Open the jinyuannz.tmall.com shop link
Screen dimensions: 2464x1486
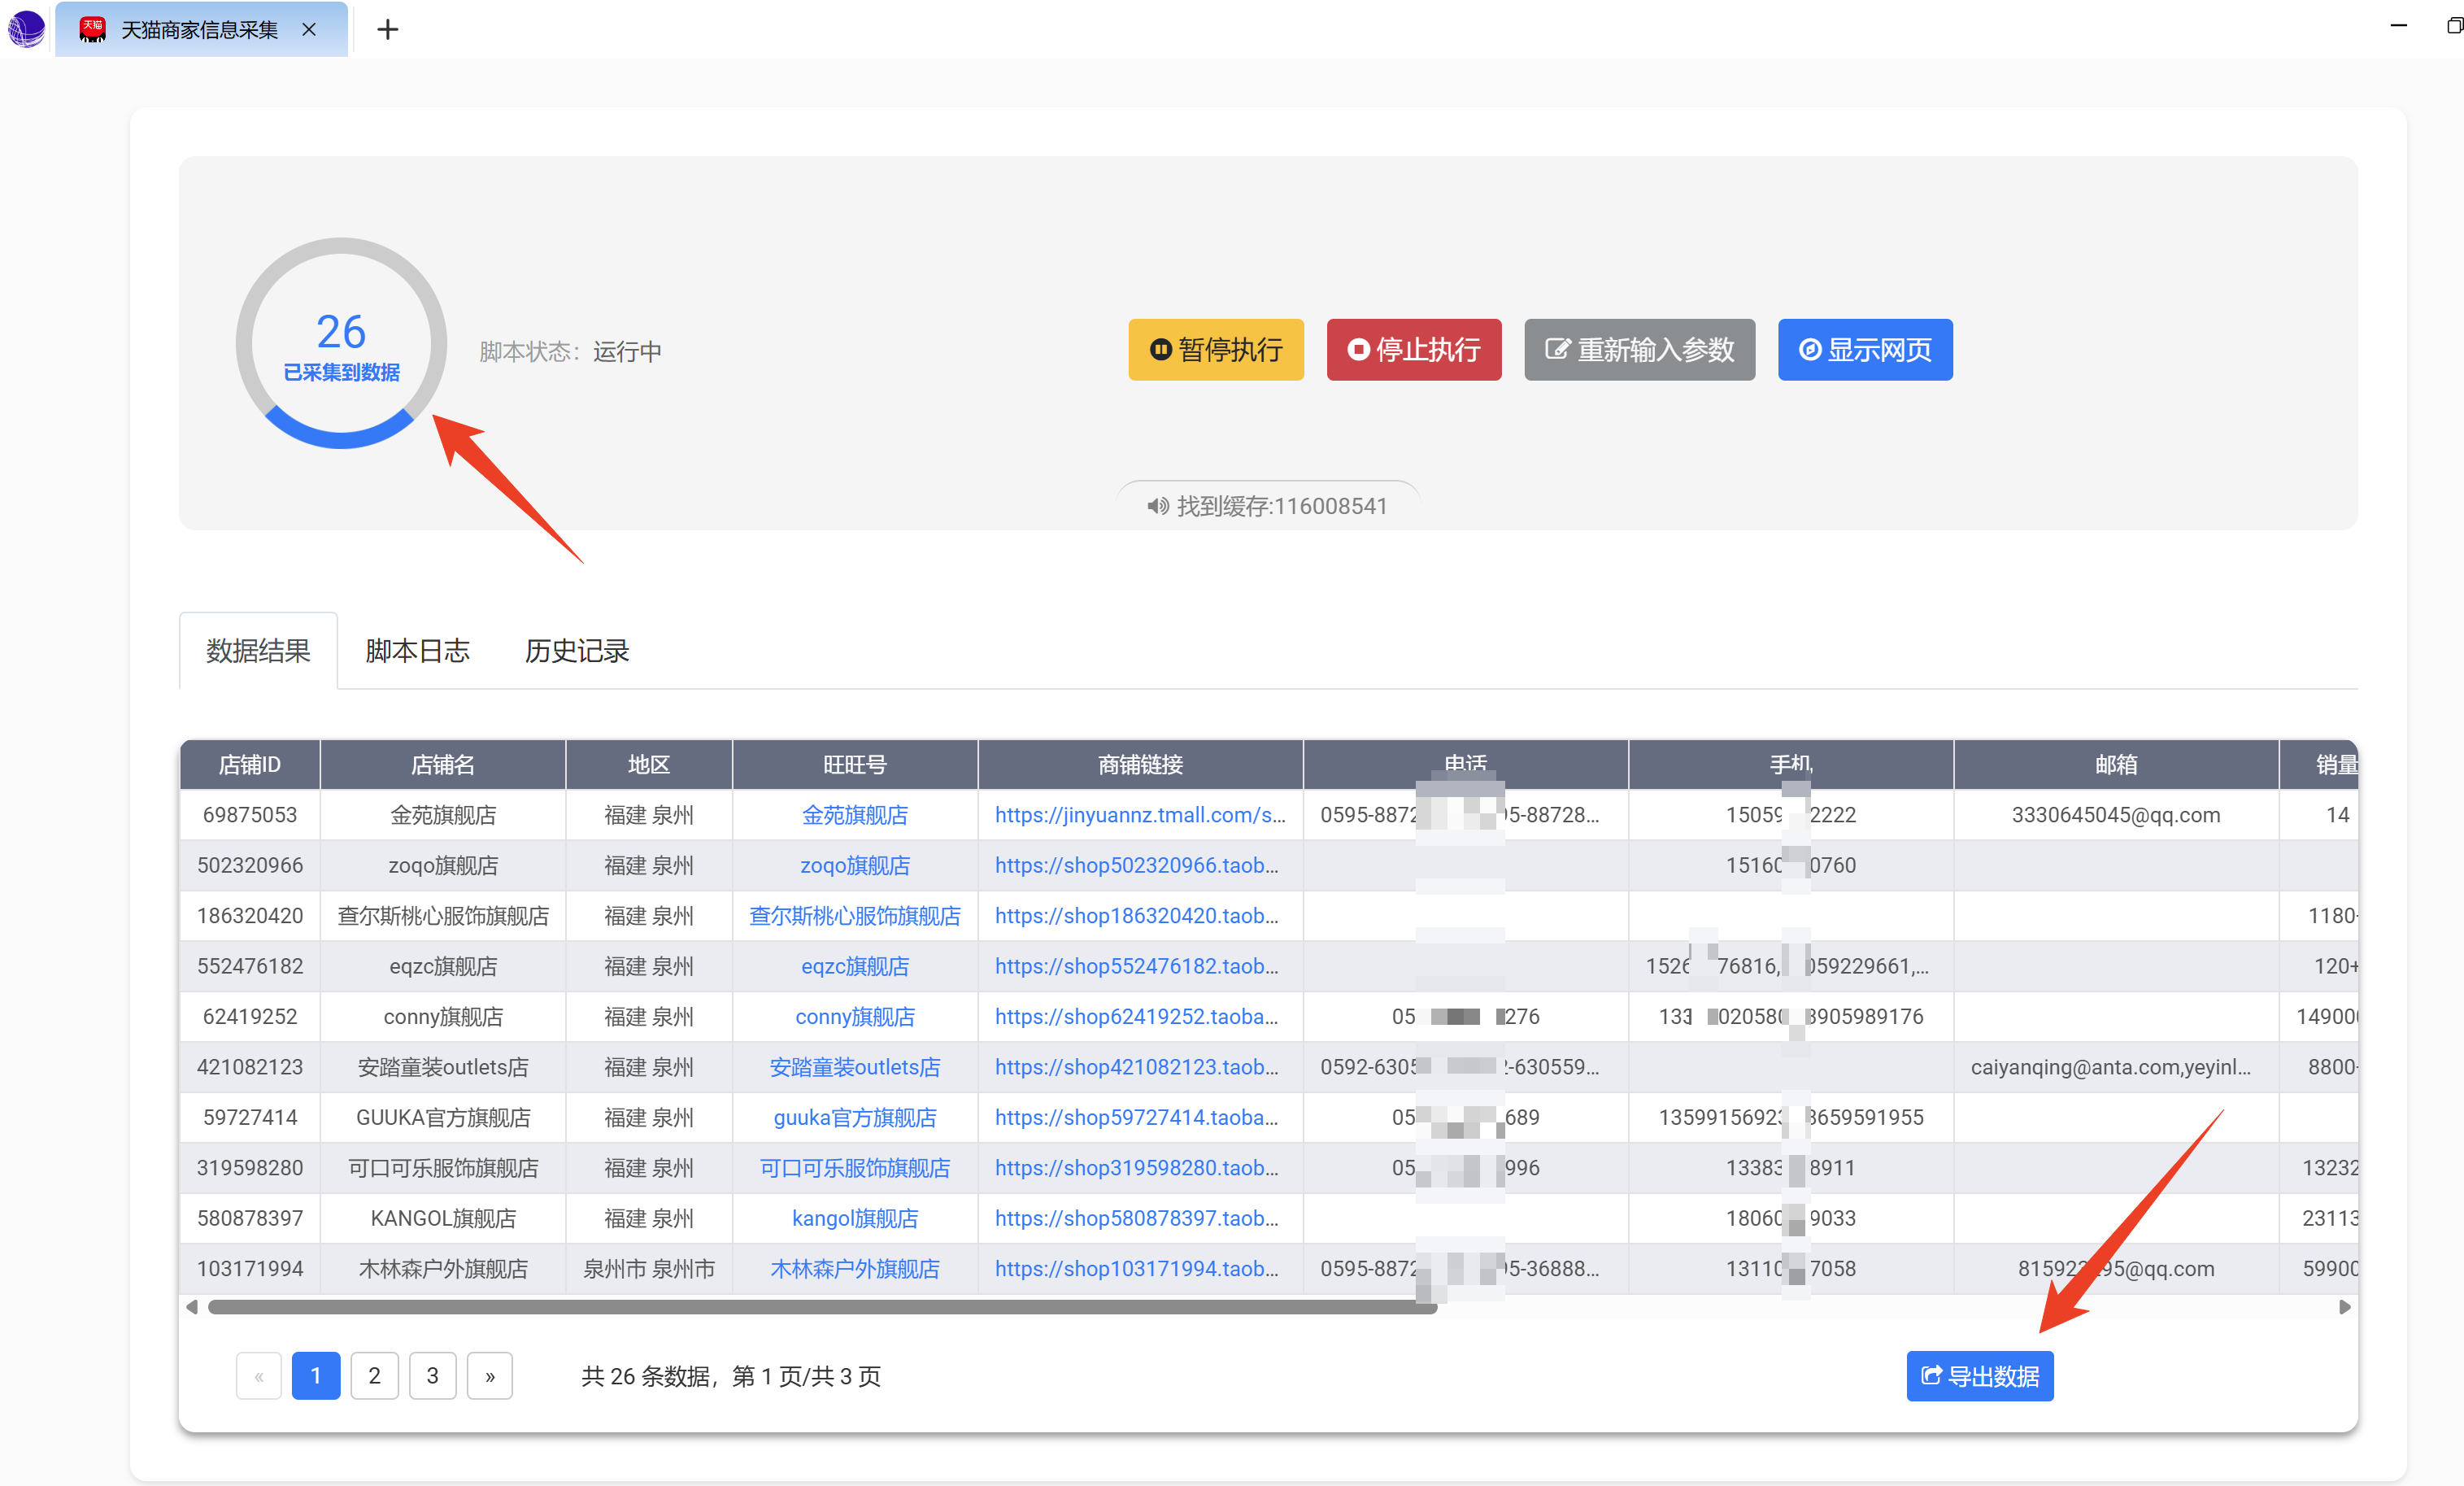[x=1140, y=815]
